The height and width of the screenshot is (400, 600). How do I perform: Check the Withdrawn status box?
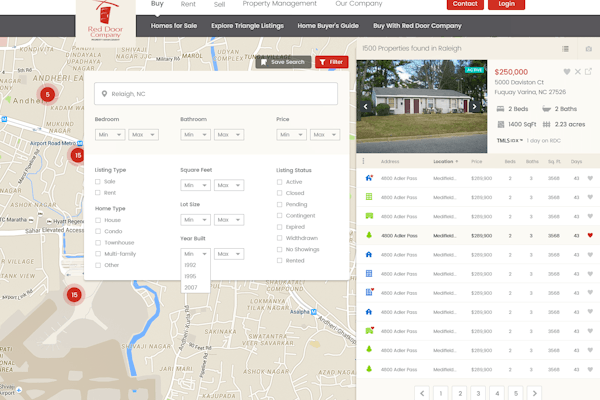[x=279, y=238]
